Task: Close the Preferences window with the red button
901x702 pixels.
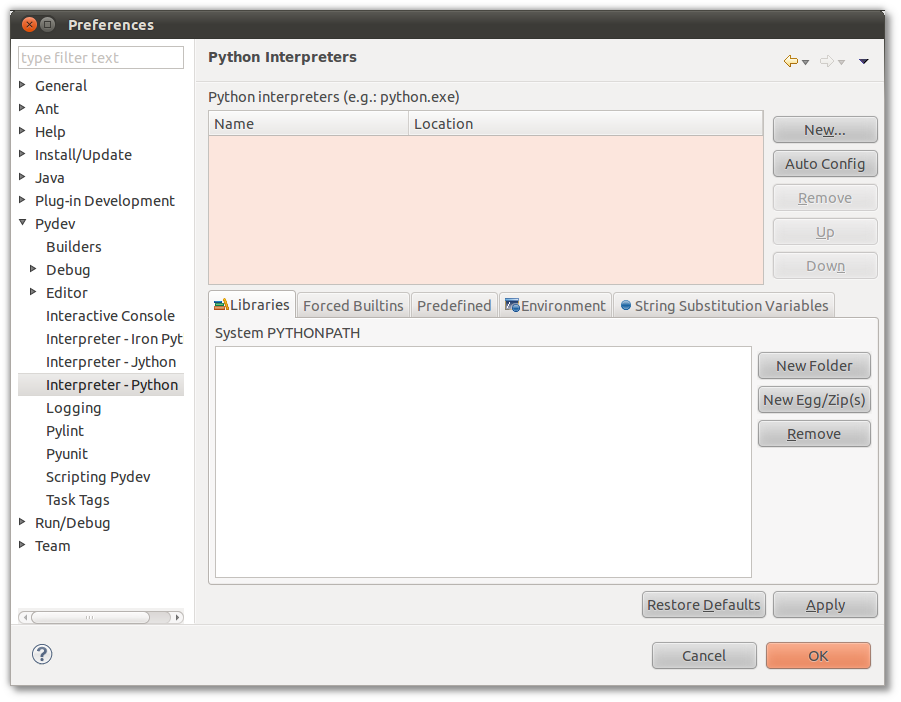Action: pos(29,24)
